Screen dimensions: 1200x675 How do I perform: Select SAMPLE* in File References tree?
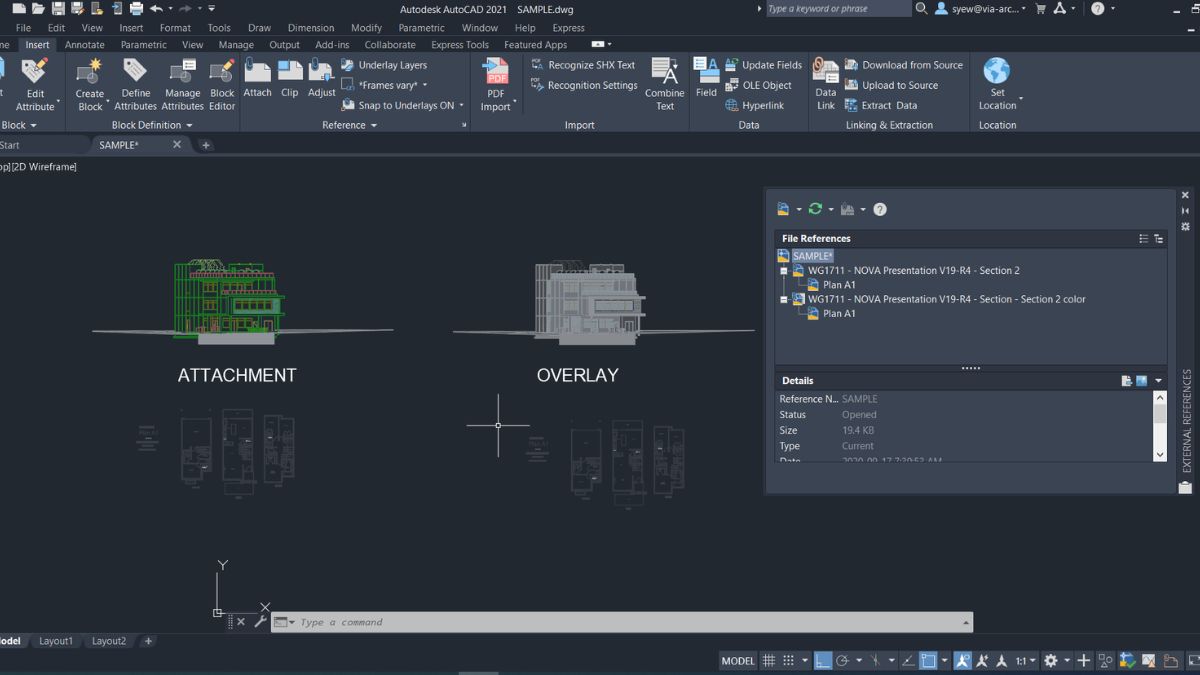(812, 257)
